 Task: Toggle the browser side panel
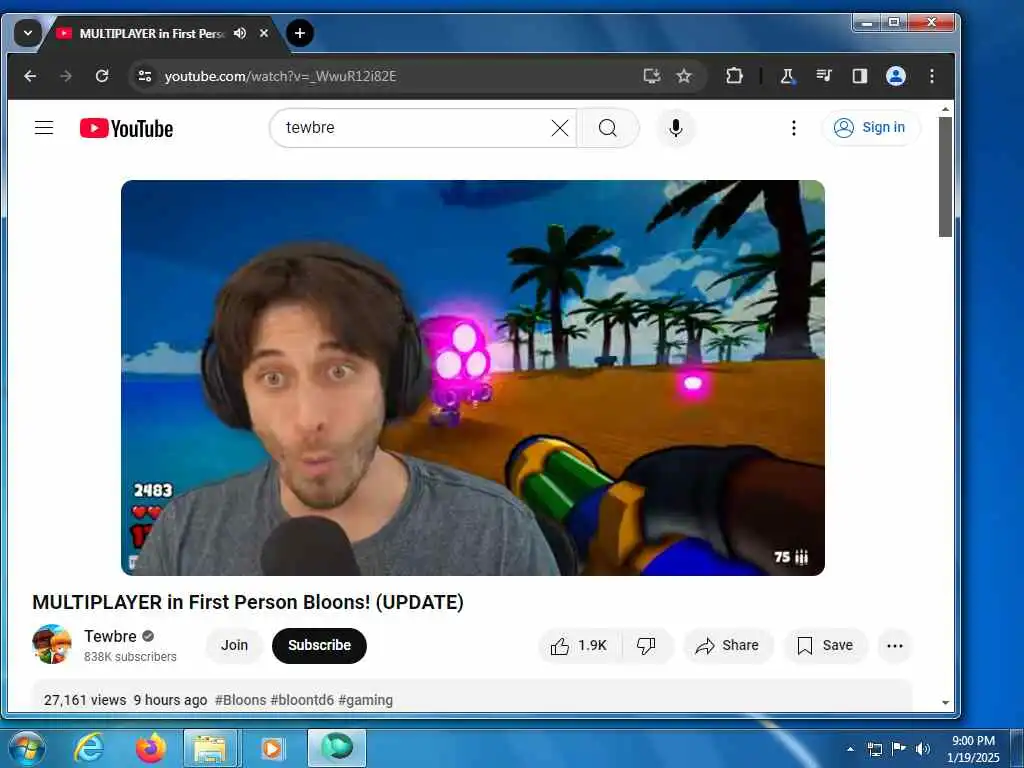point(859,76)
